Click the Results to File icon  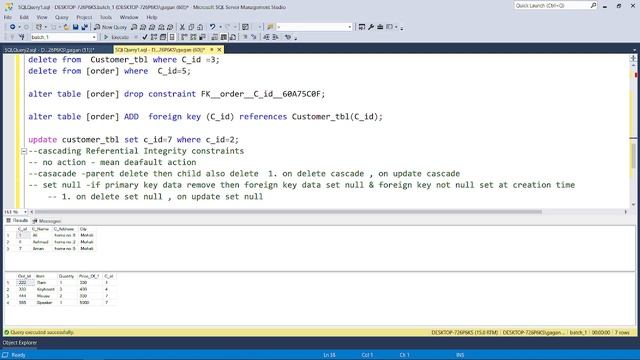coord(233,37)
